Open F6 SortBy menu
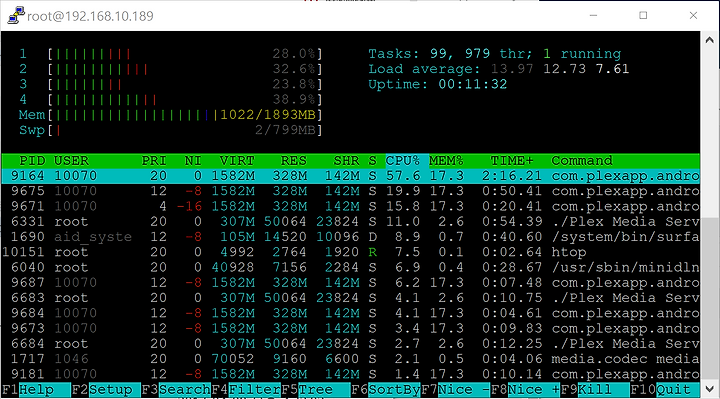This screenshot has height=399, width=720. 386,390
